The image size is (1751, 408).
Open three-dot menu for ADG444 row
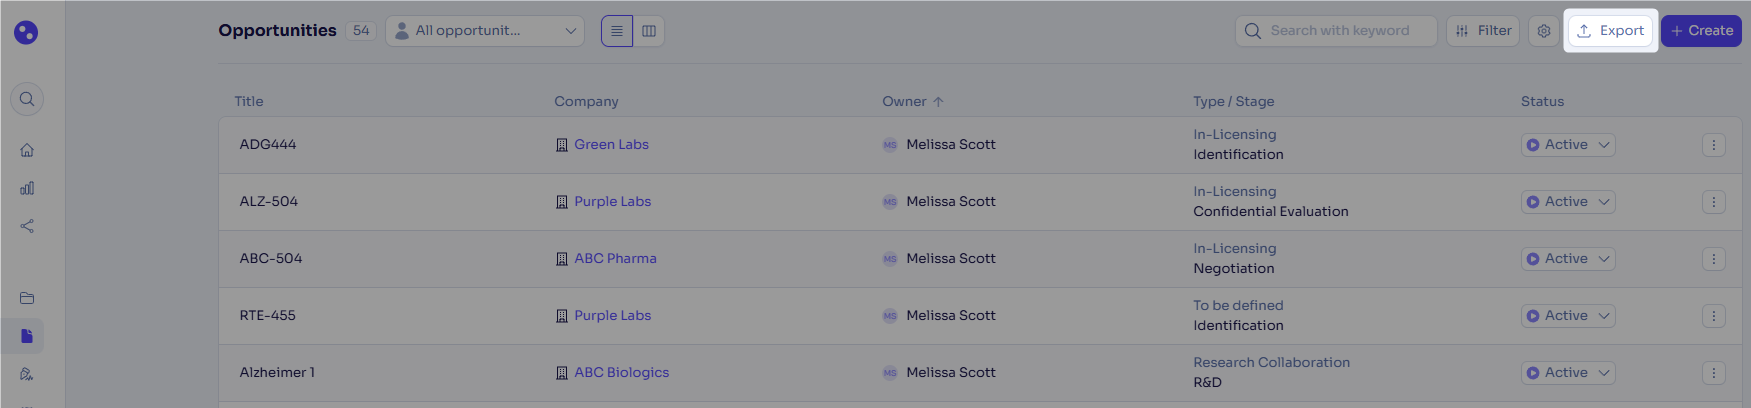(x=1713, y=145)
